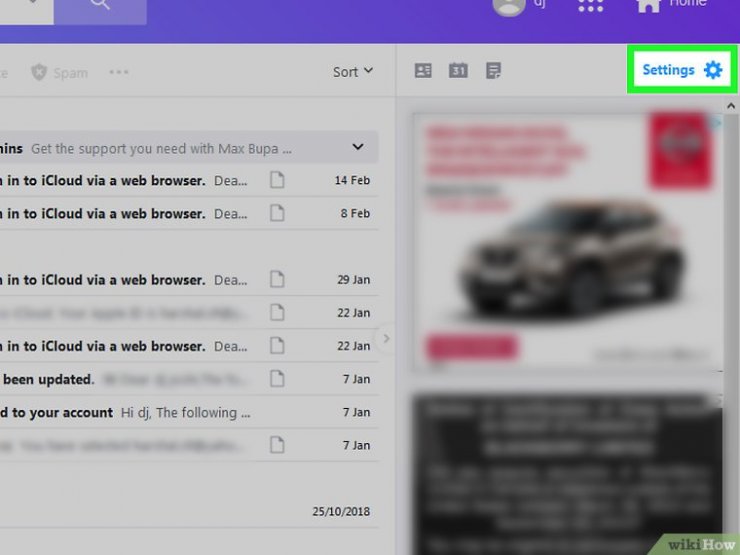Open the Max Bupa sponsored message
This screenshot has height=555, width=740.
point(189,148)
